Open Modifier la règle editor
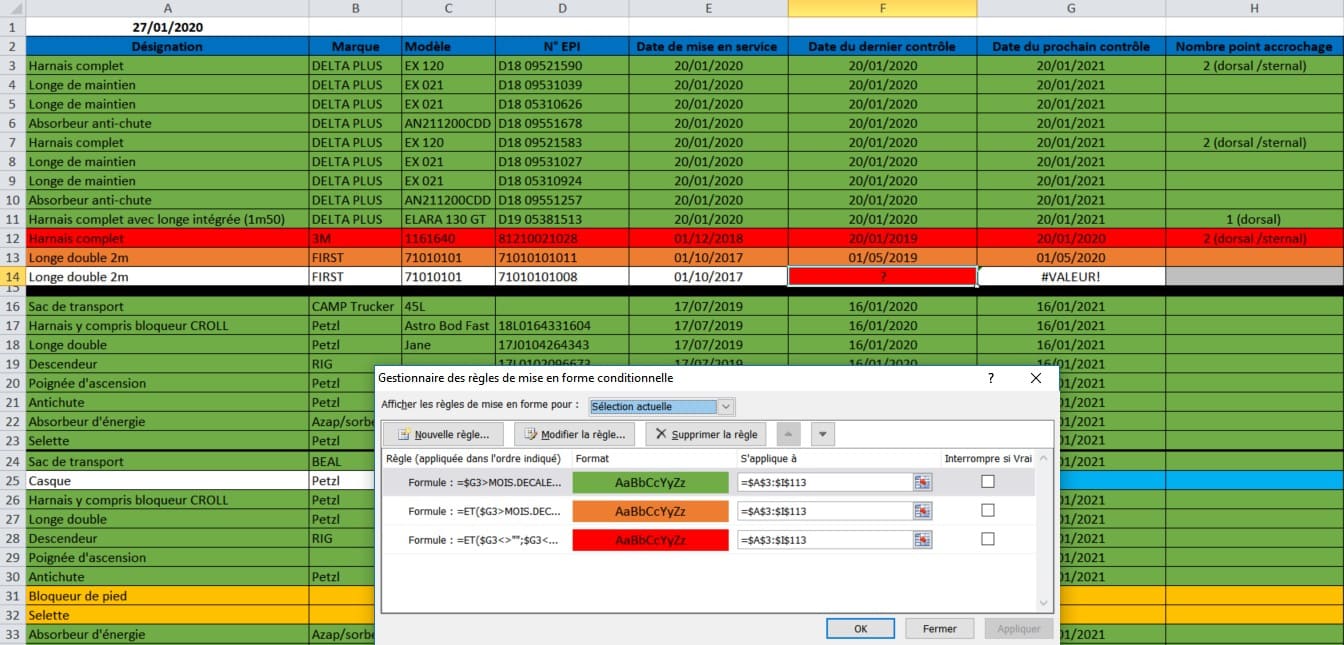 574,435
